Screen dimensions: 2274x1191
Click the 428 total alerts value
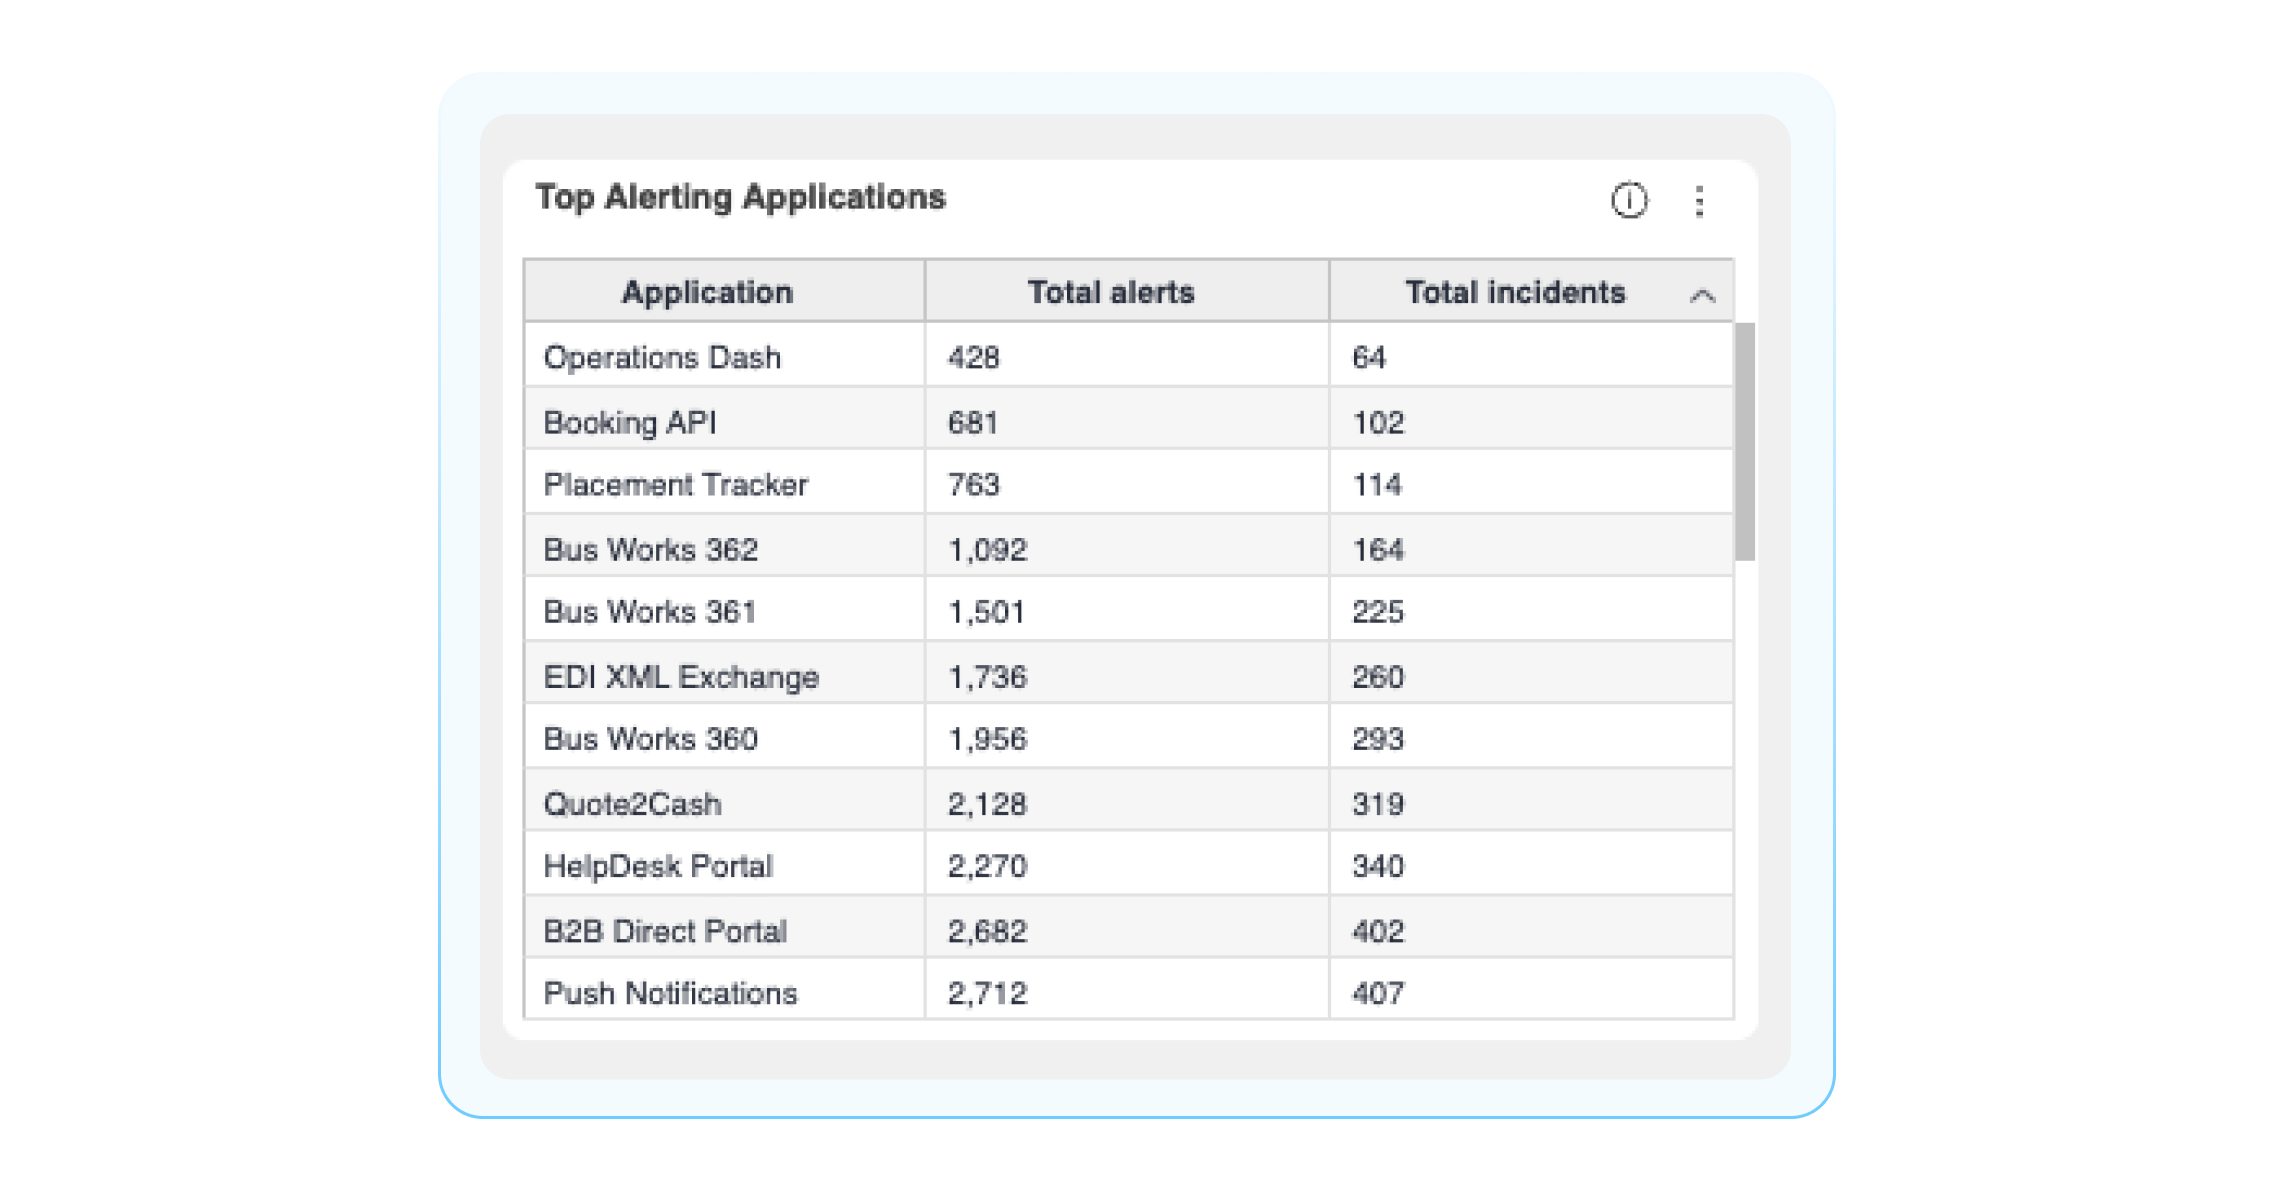973,357
